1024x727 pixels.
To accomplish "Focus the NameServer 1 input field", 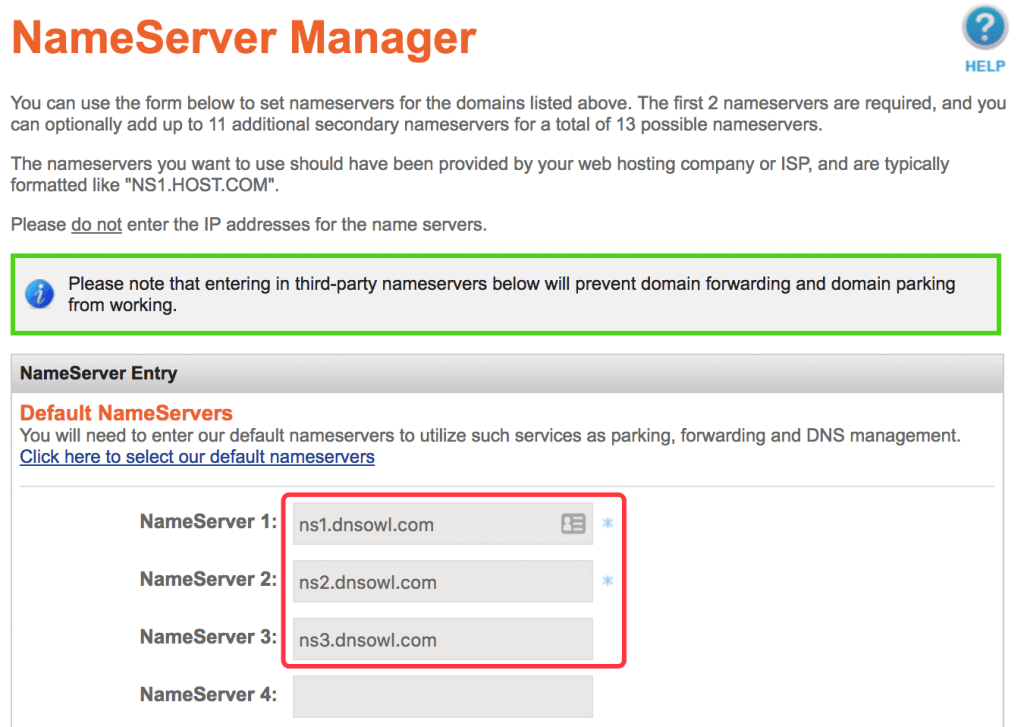I will tap(442, 524).
